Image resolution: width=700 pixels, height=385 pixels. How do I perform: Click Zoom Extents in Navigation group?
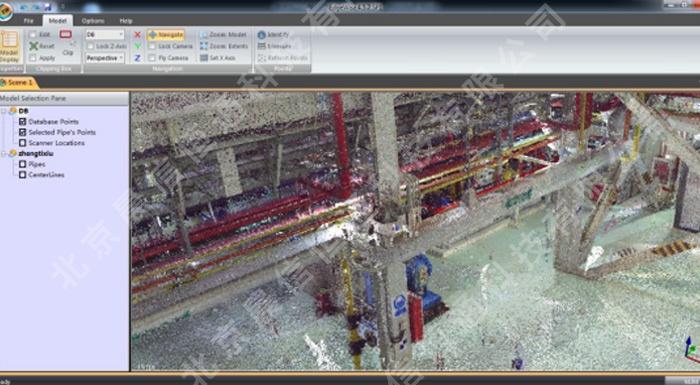coord(224,46)
